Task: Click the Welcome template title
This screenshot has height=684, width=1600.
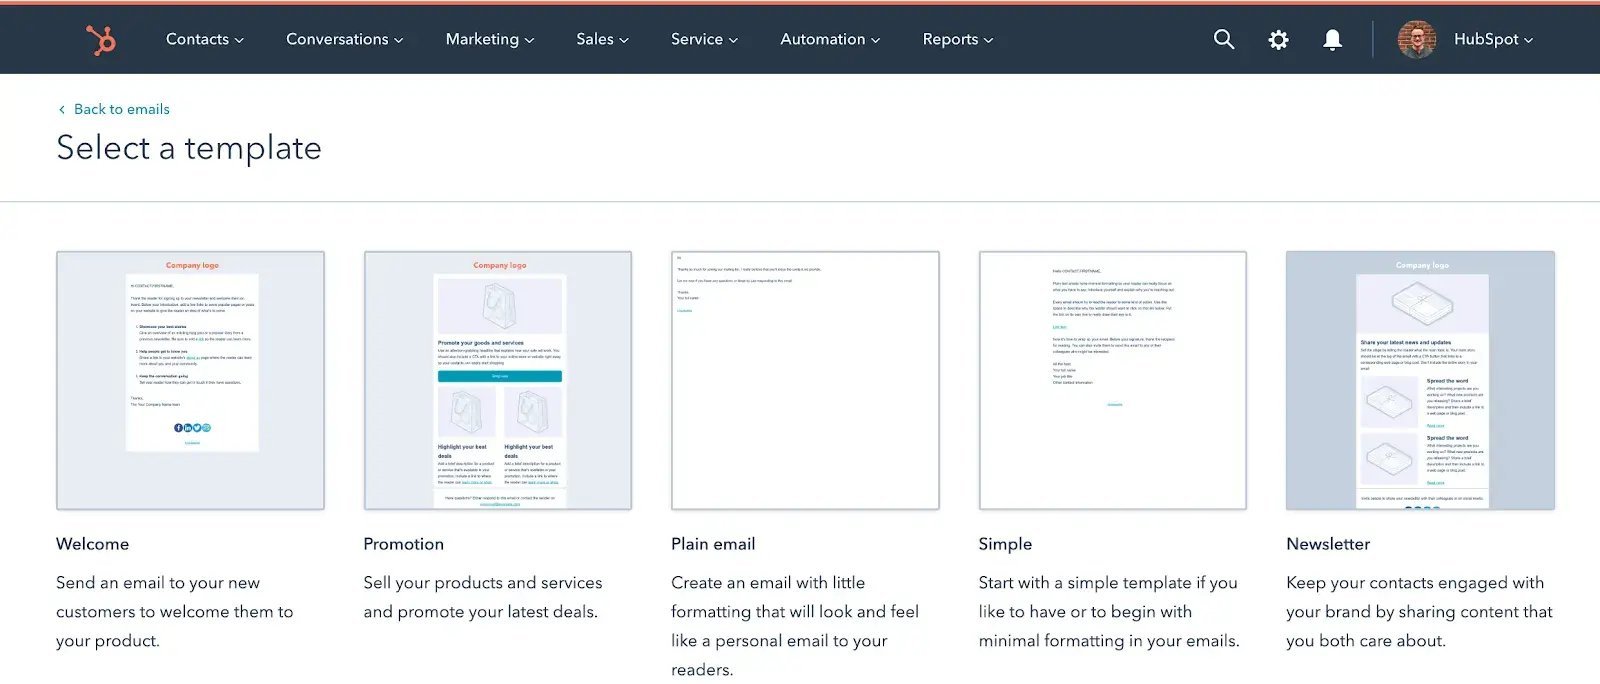Action: point(93,544)
